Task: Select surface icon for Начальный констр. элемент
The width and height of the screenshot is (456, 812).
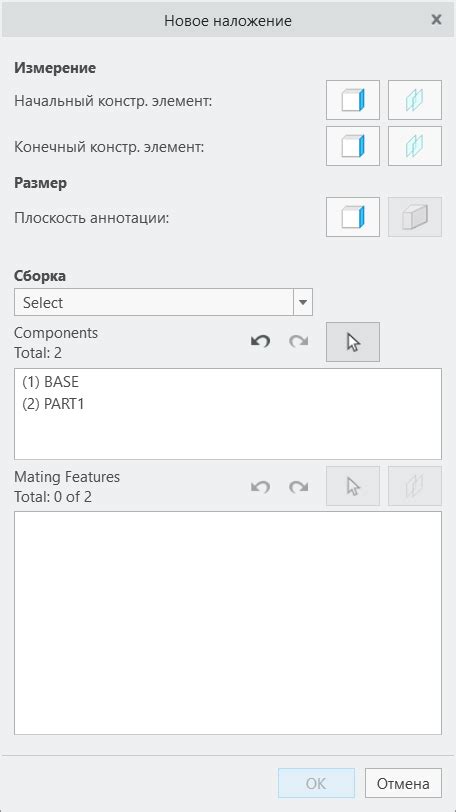Action: tap(352, 100)
